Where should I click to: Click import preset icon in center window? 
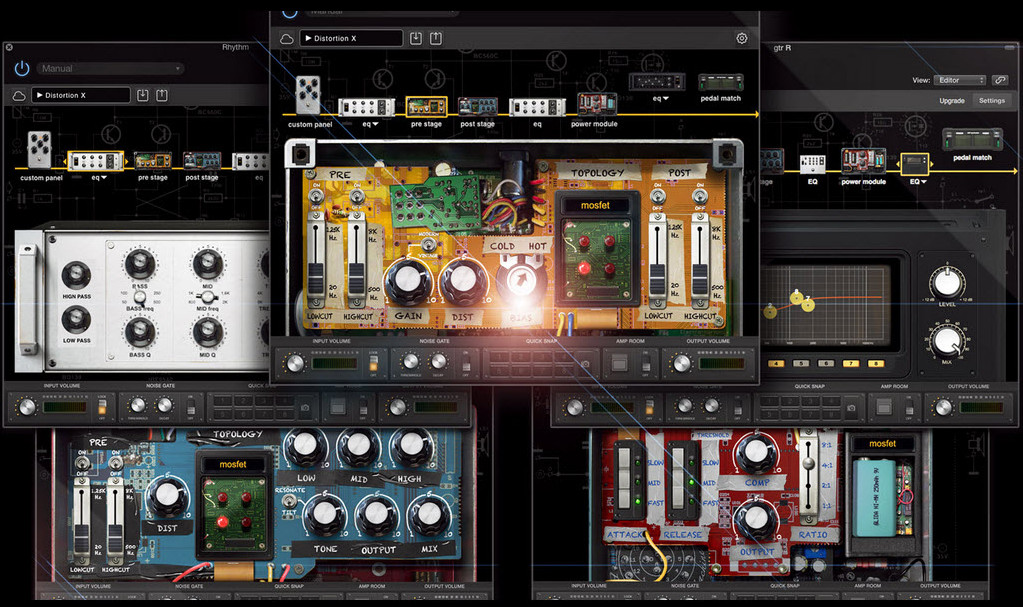[416, 39]
